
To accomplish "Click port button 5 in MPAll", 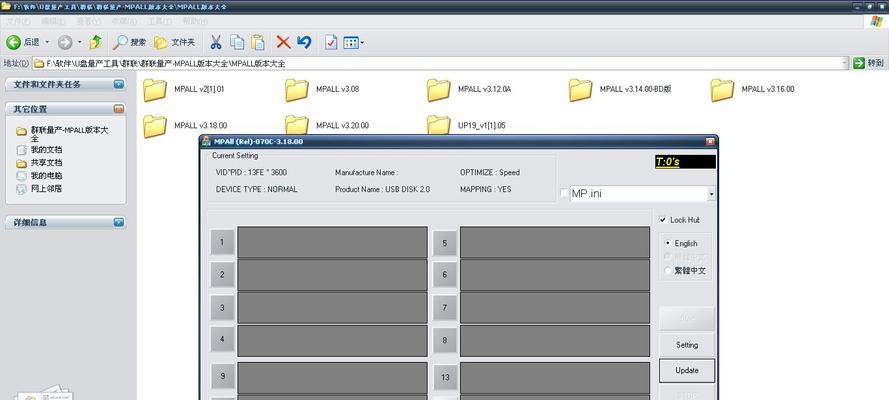I will [x=444, y=243].
